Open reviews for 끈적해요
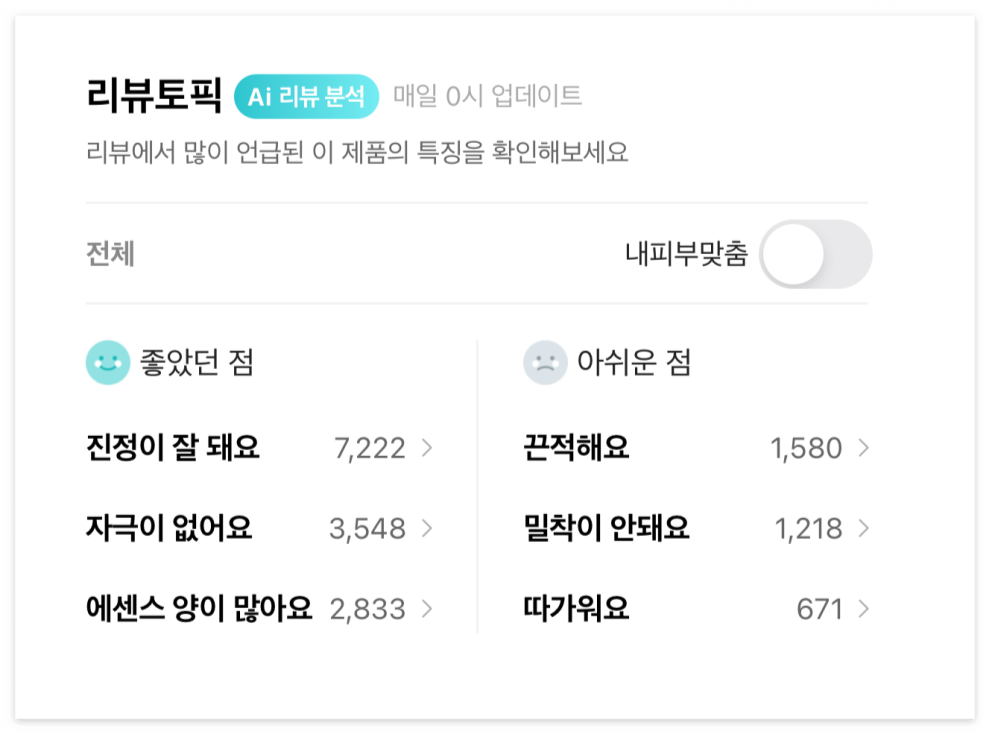Viewport: 990px width, 734px height. click(577, 448)
